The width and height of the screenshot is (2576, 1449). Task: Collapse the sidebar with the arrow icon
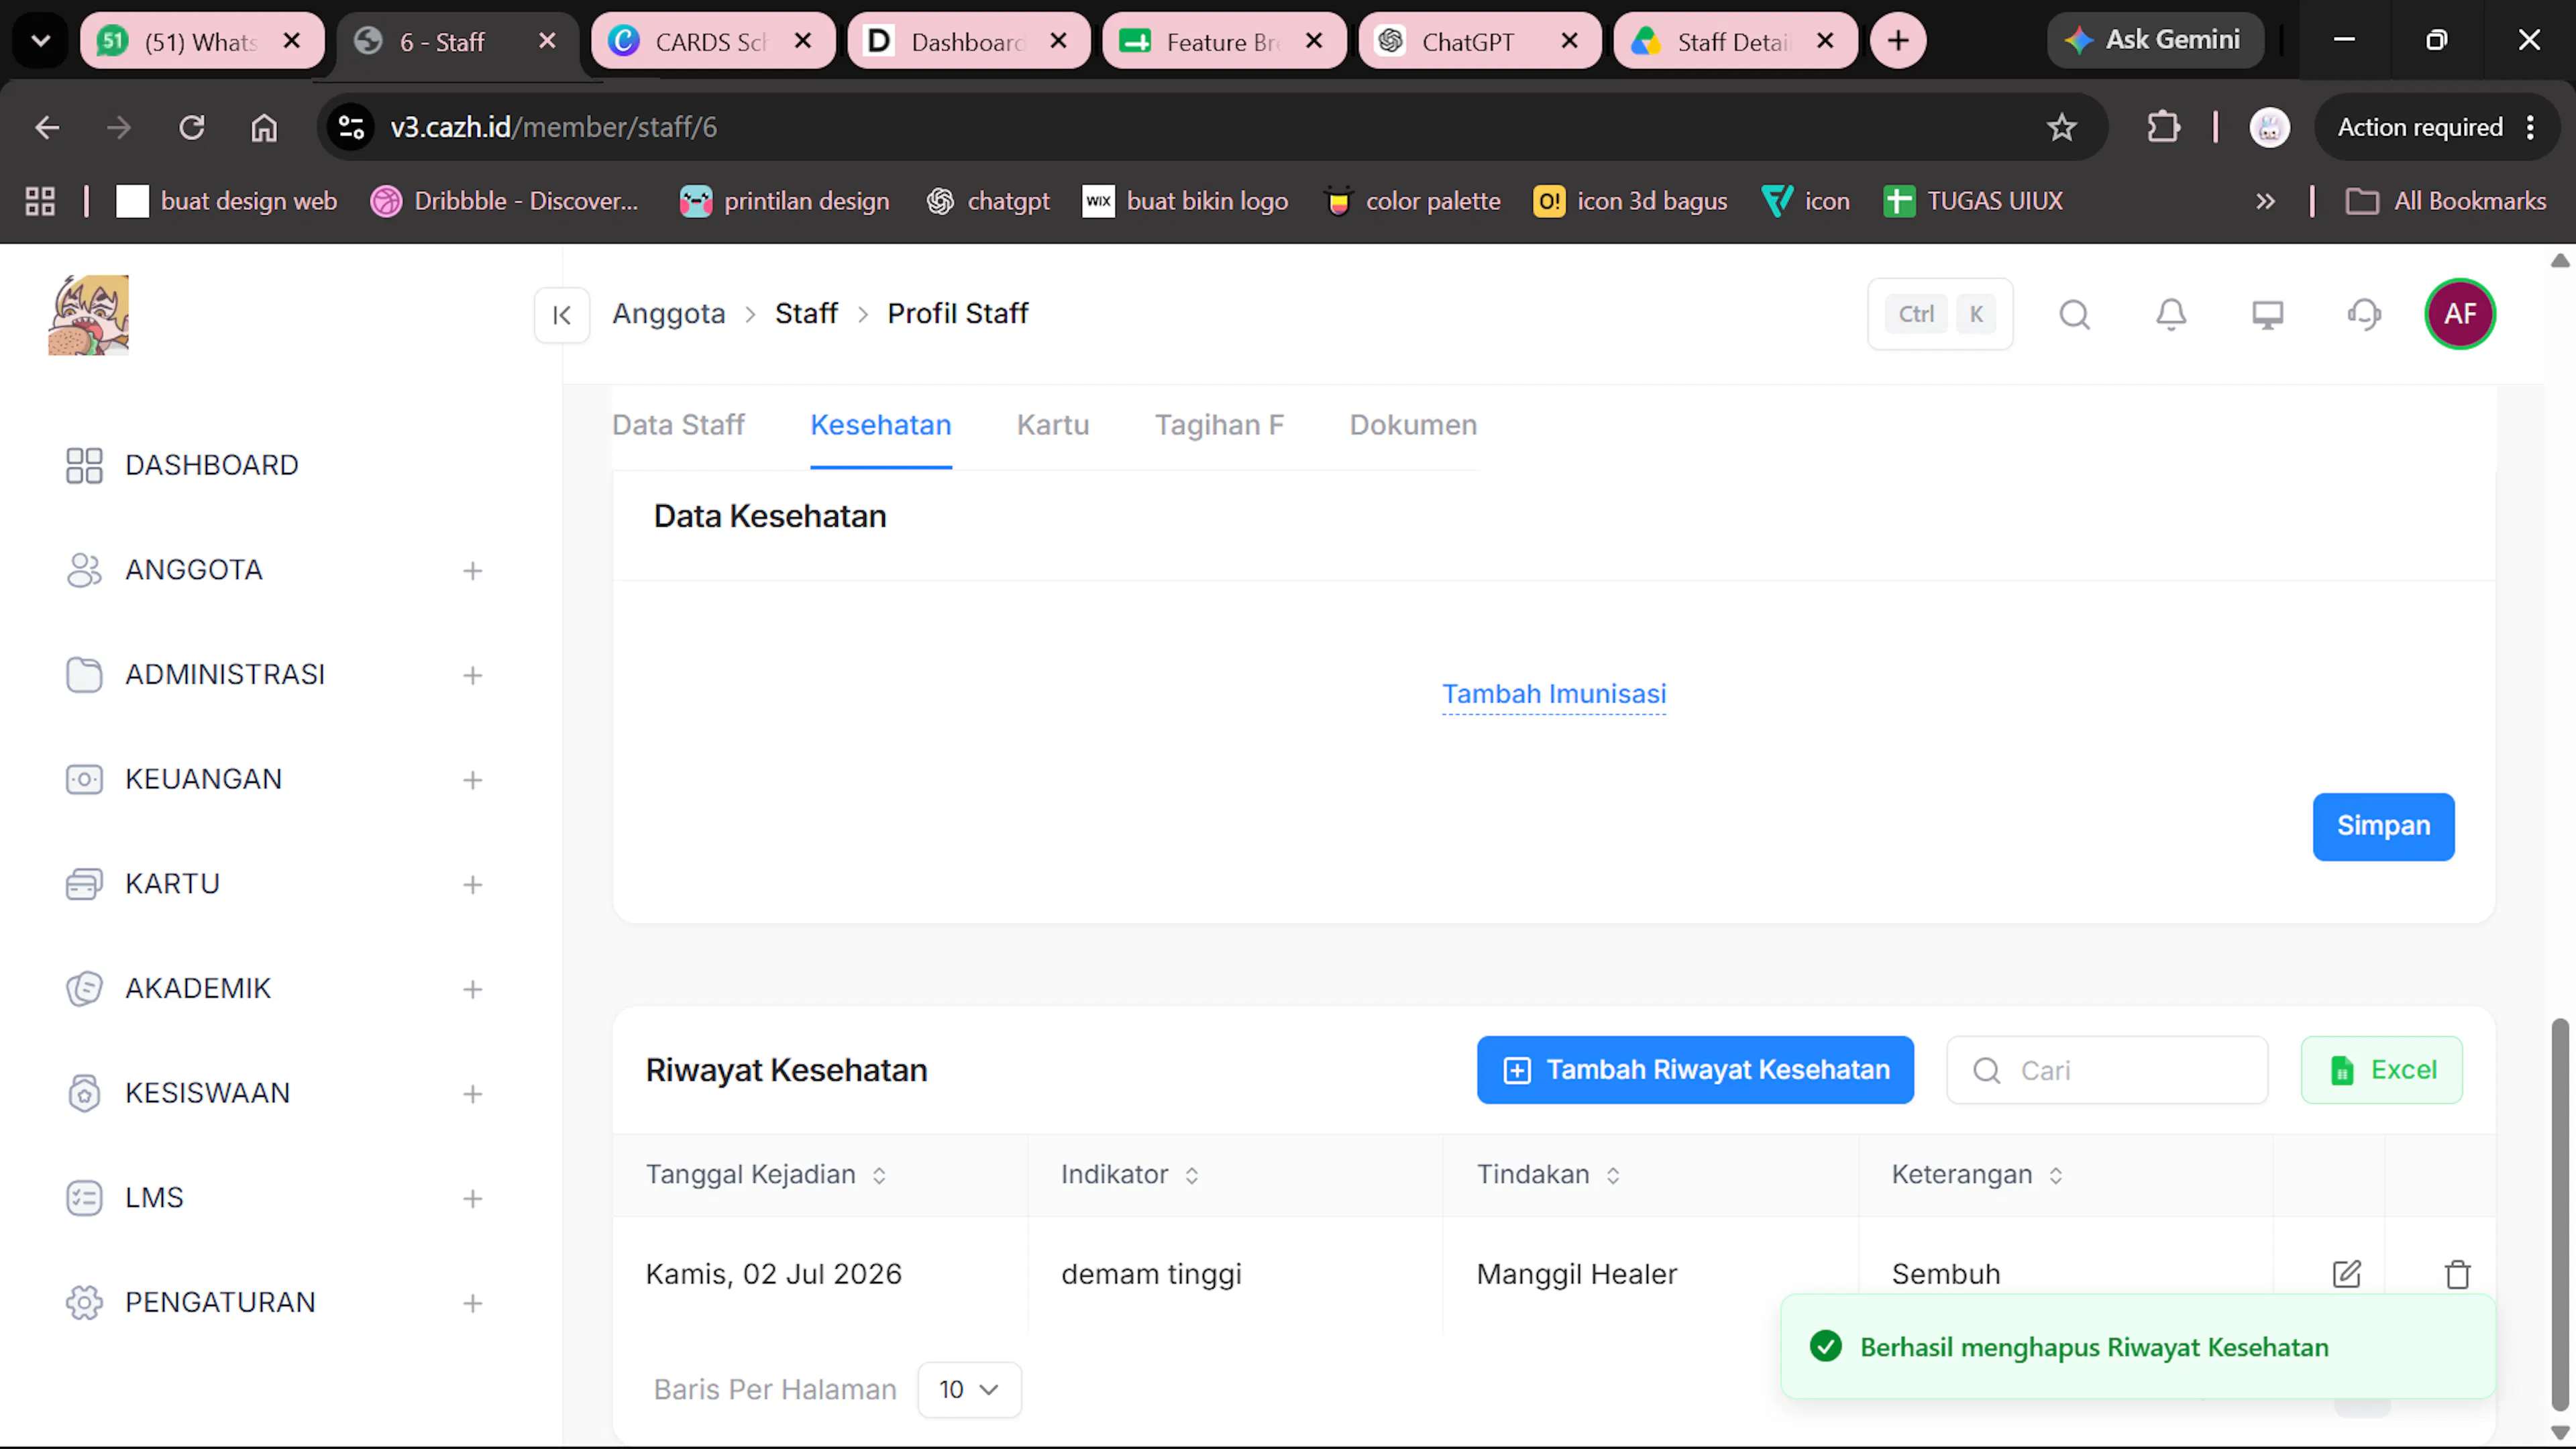(x=562, y=315)
